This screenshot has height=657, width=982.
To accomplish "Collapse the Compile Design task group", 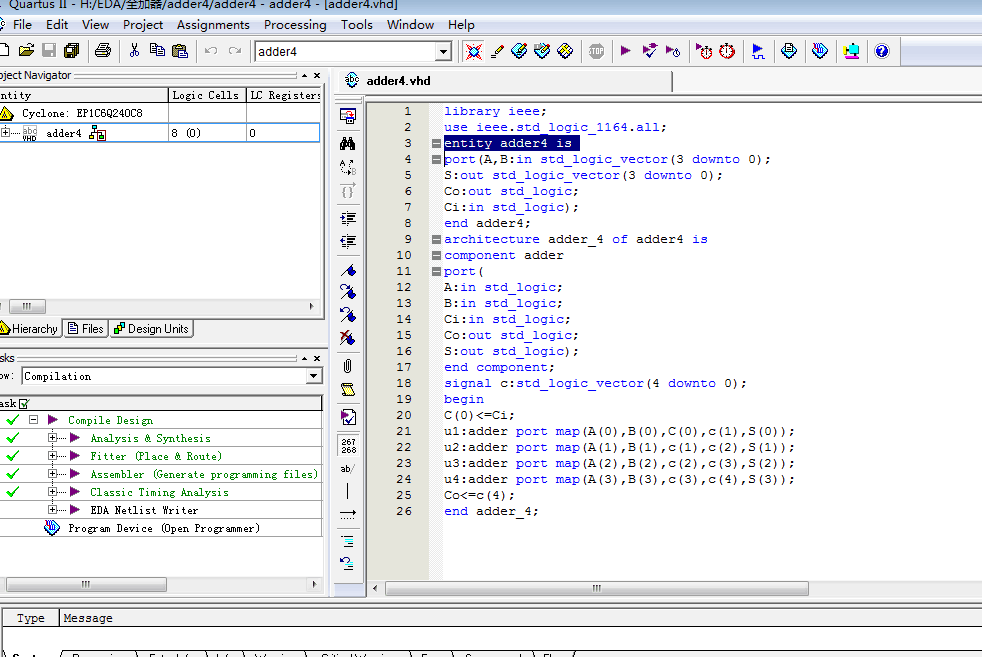I will [34, 420].
